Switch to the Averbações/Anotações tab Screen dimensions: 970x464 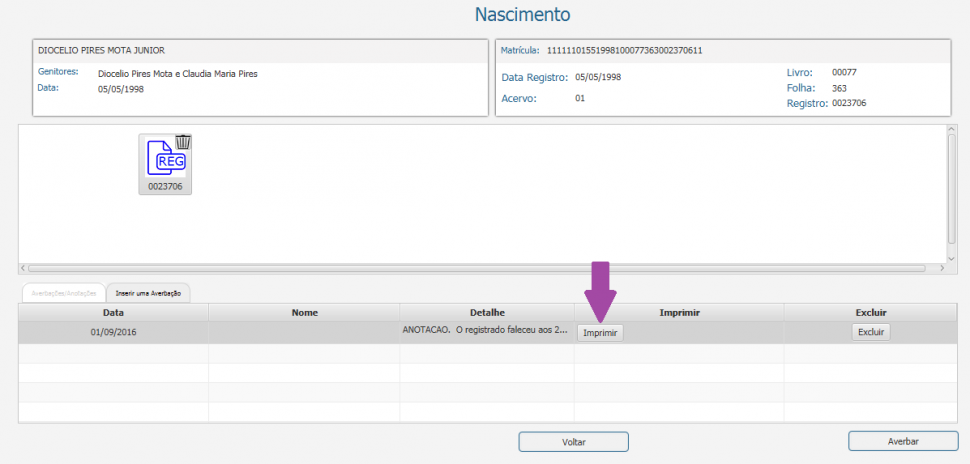(62, 293)
